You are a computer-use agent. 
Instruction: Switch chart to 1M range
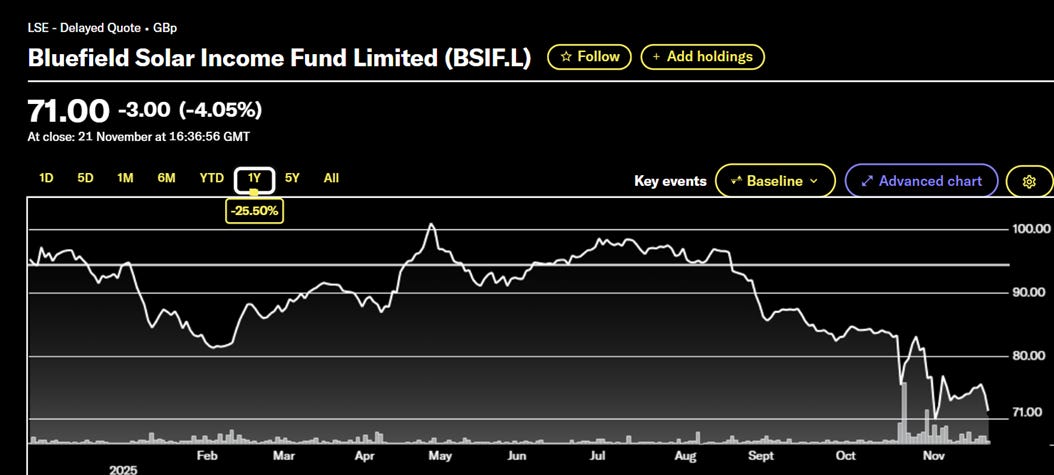coord(125,179)
